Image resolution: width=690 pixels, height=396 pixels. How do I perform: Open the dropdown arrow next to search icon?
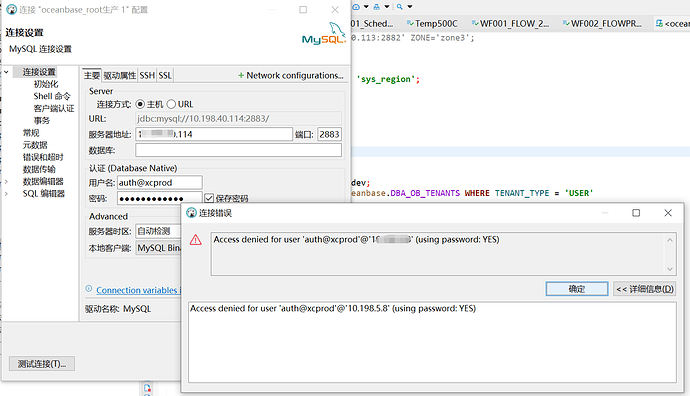[410, 7]
